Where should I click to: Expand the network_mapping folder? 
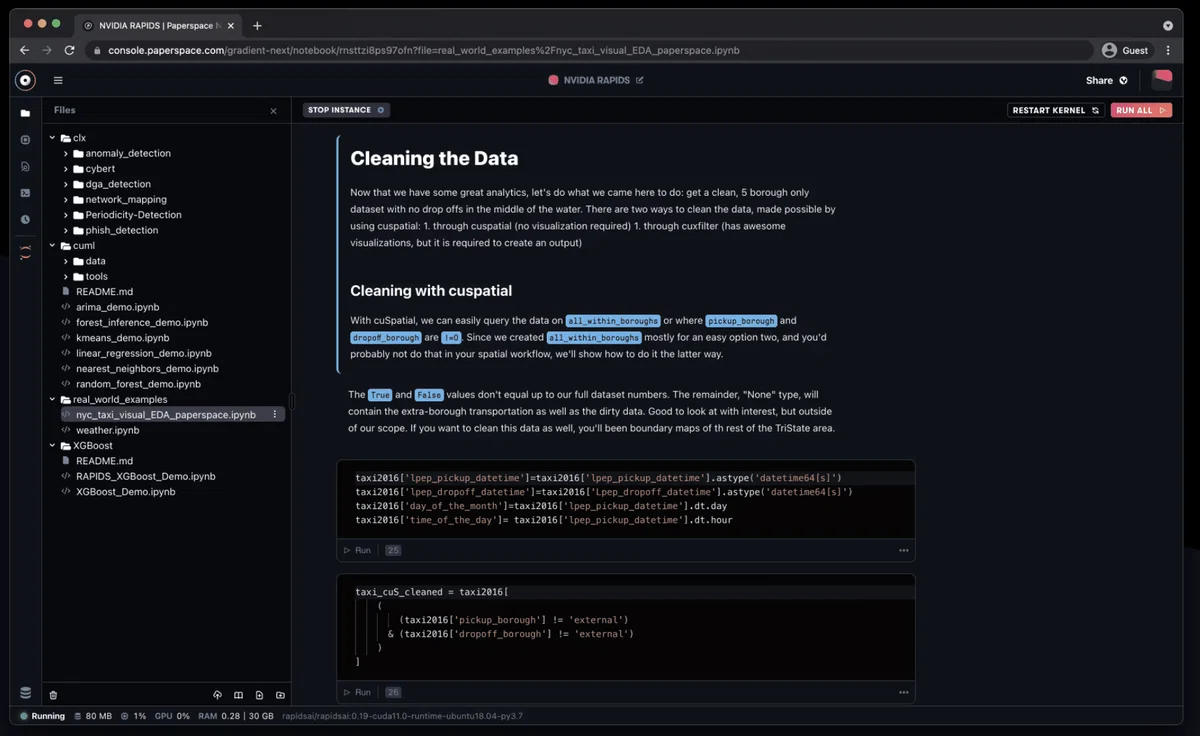(x=65, y=199)
